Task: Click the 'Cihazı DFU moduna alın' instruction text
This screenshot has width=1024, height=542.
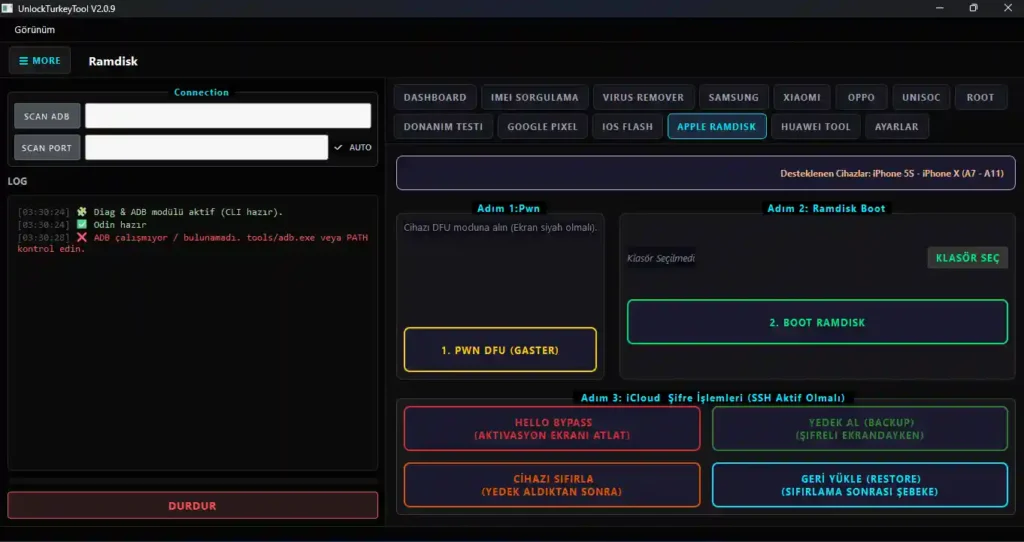Action: point(500,227)
